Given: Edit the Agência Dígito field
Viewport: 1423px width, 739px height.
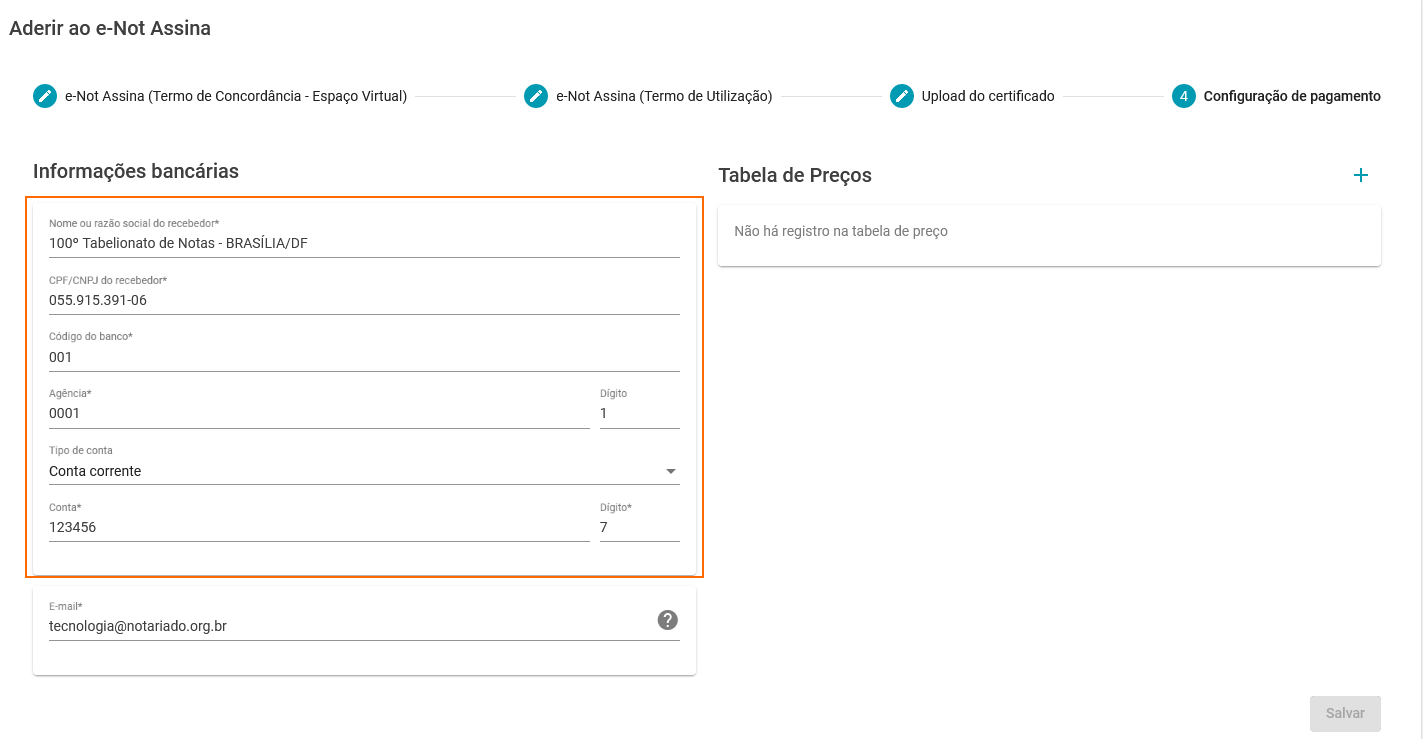Looking at the screenshot, I should (640, 413).
